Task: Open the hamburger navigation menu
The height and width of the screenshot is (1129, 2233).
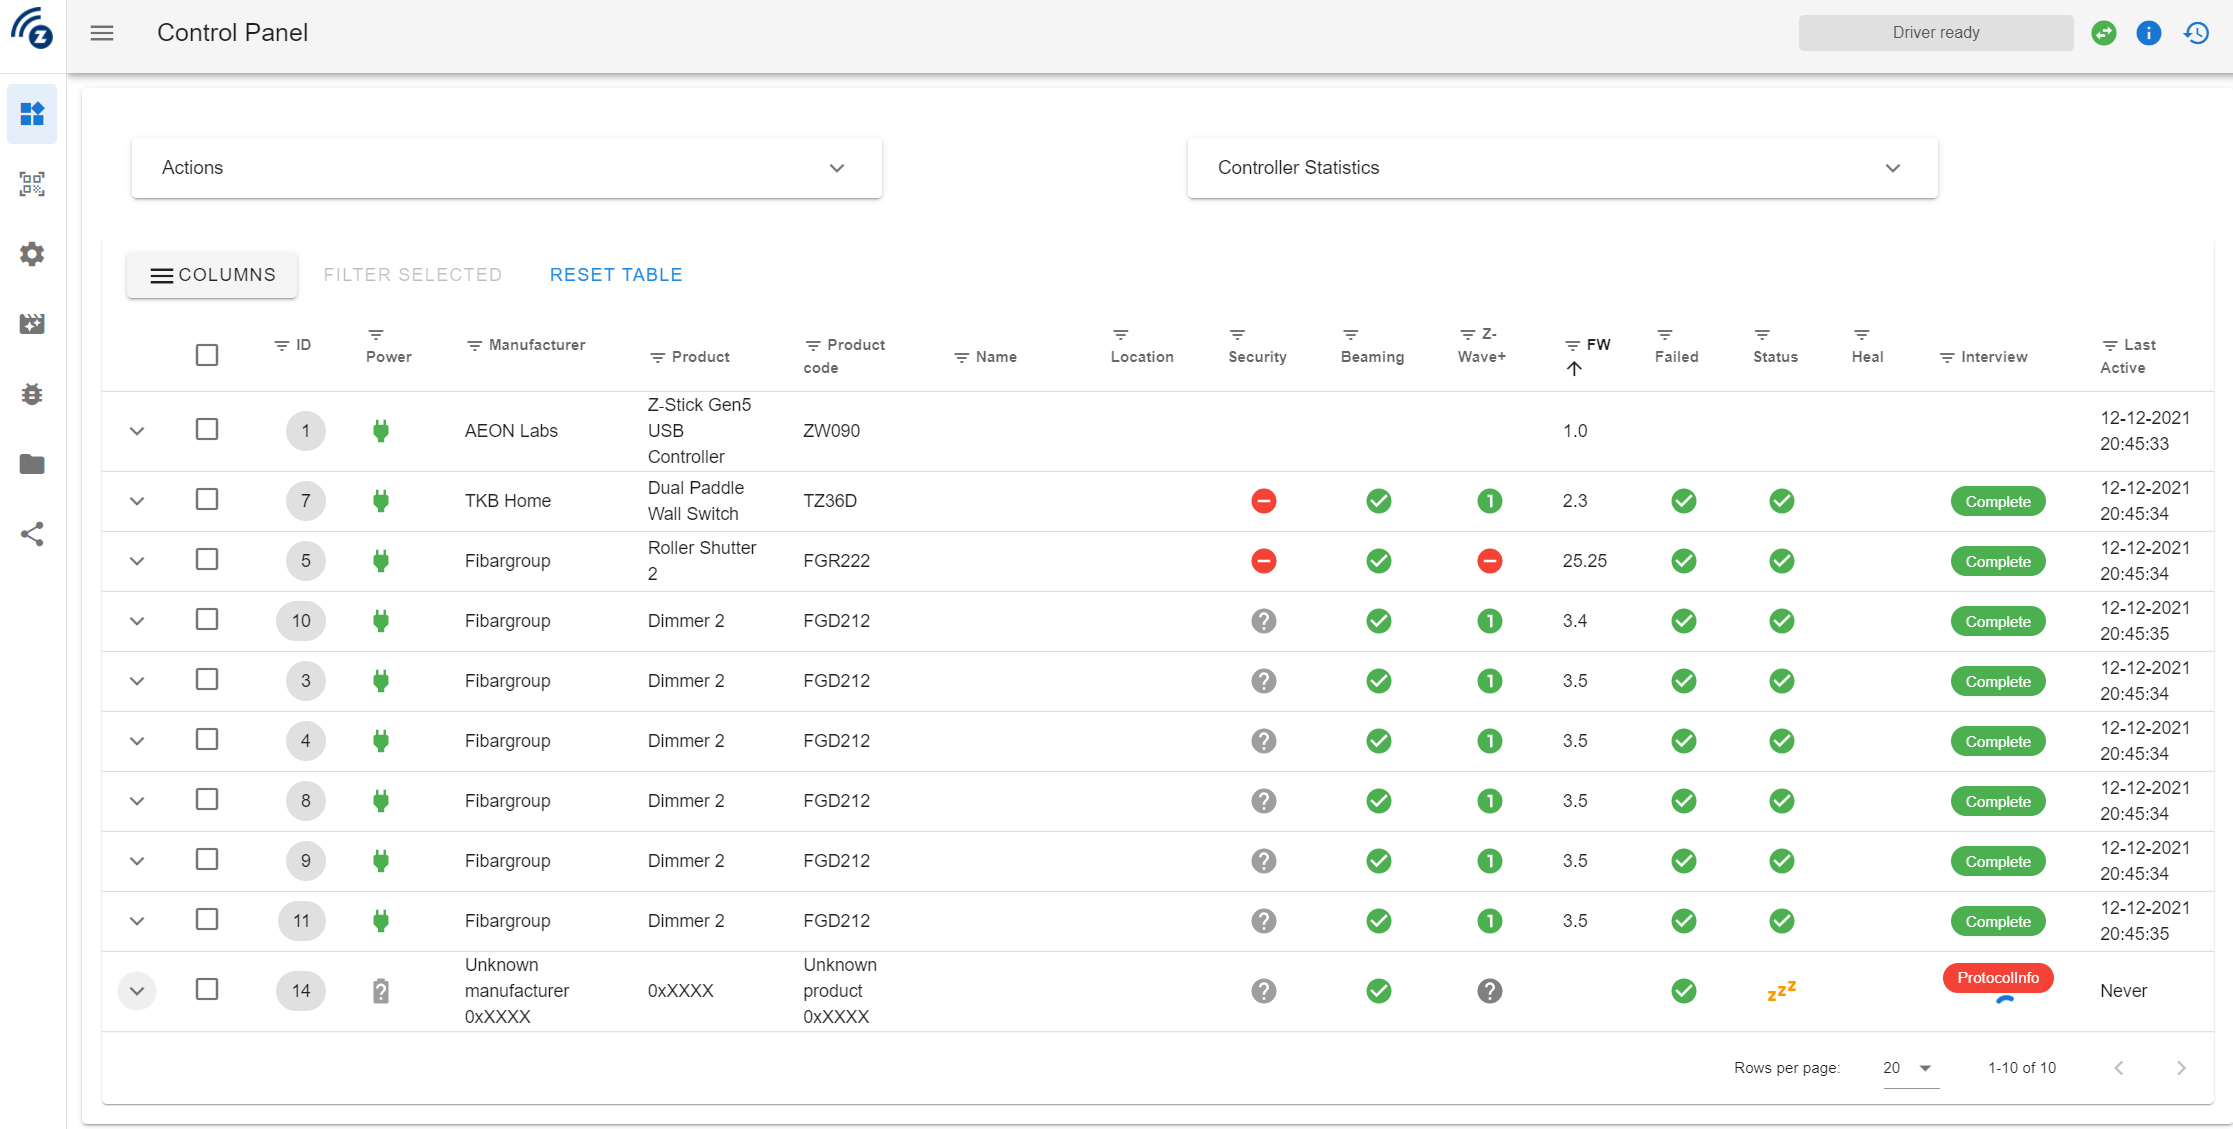Action: point(102,33)
